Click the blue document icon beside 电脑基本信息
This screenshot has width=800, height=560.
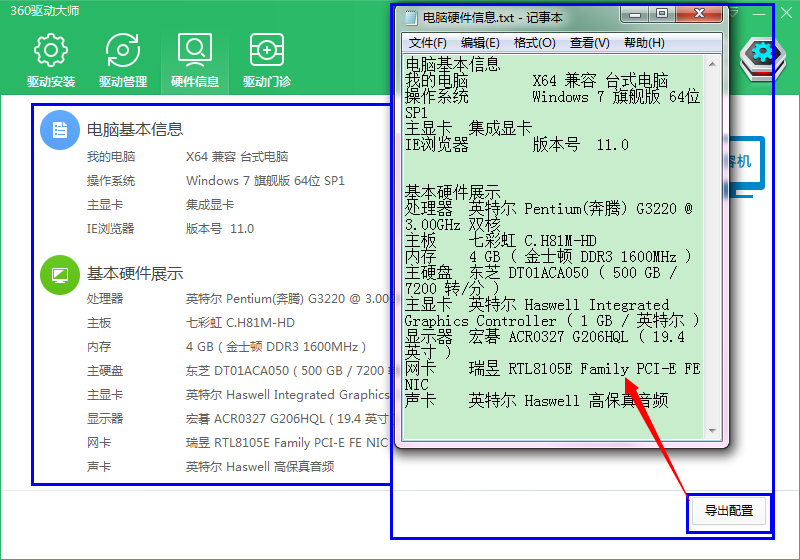pos(60,130)
